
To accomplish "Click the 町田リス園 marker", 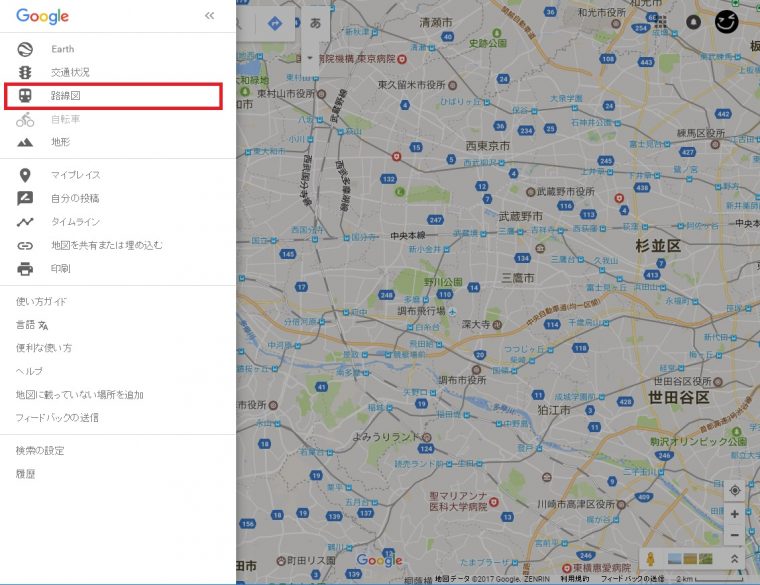I will (x=281, y=561).
